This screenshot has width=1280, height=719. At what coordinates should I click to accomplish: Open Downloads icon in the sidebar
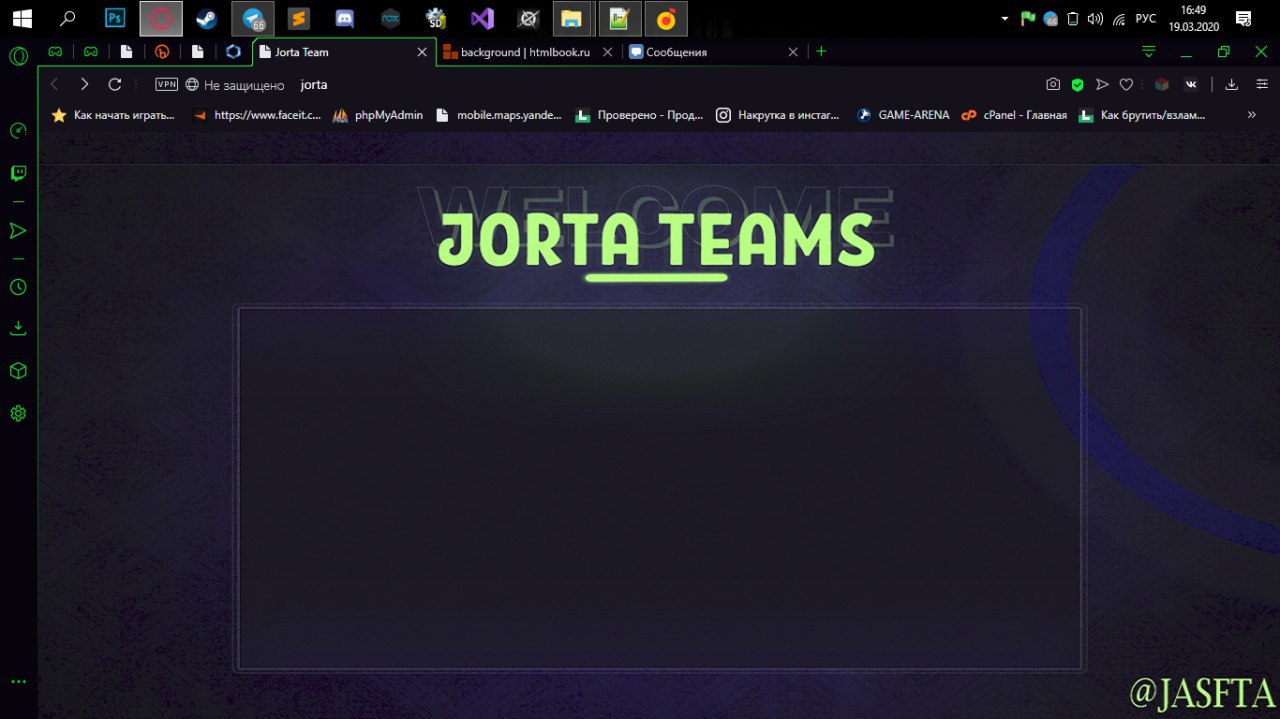click(18, 328)
